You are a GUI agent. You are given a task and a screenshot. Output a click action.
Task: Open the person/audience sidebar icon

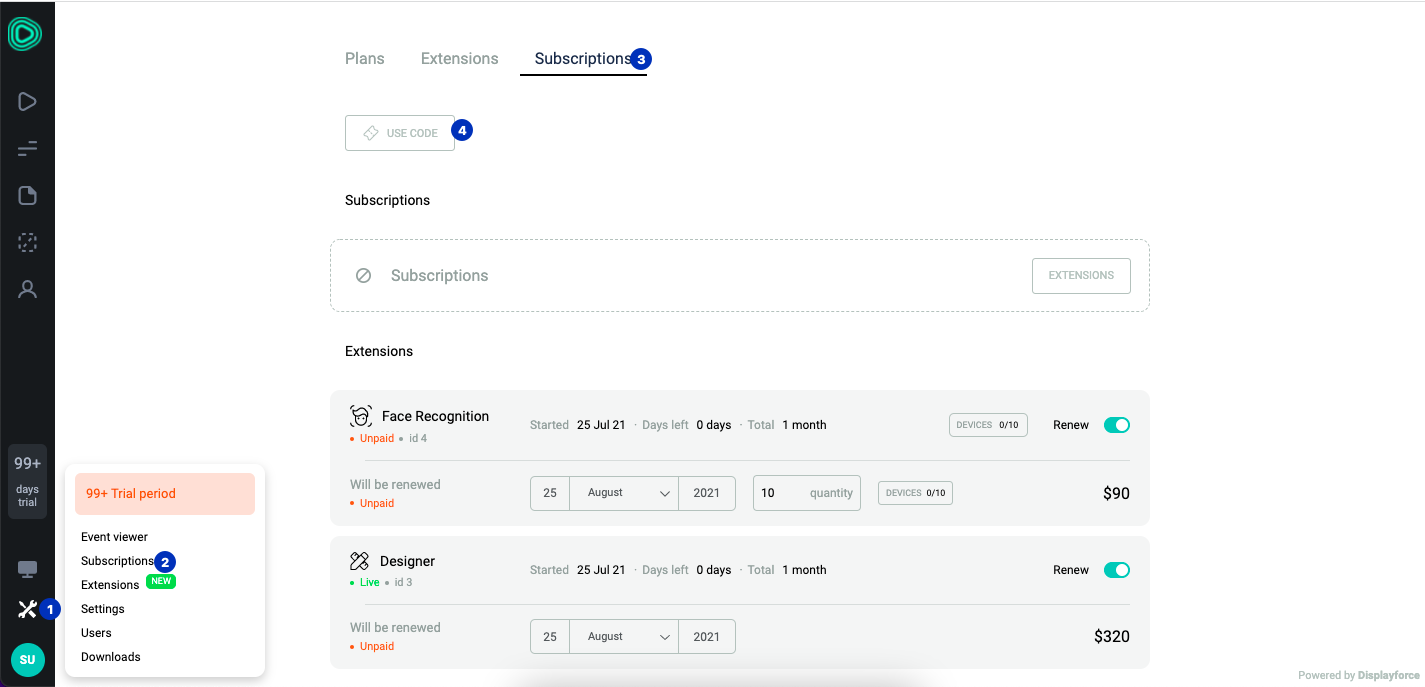pos(27,289)
